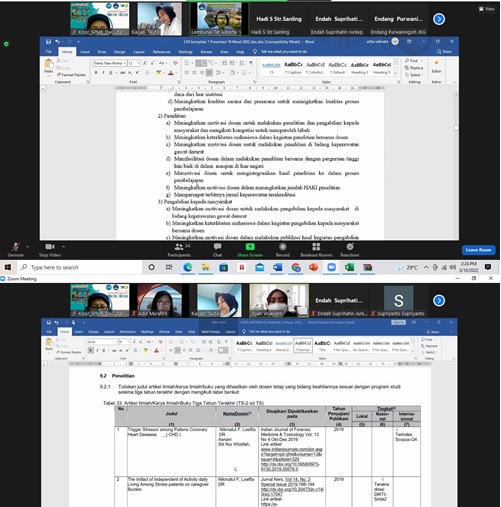501x507 pixels.
Task: Expand hidden system tray icons chevron
Action: [426, 267]
